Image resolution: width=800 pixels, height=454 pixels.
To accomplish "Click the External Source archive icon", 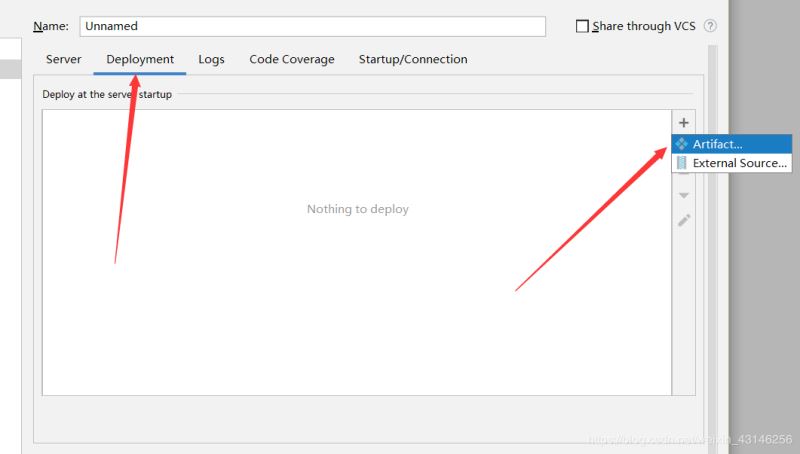I will click(682, 163).
